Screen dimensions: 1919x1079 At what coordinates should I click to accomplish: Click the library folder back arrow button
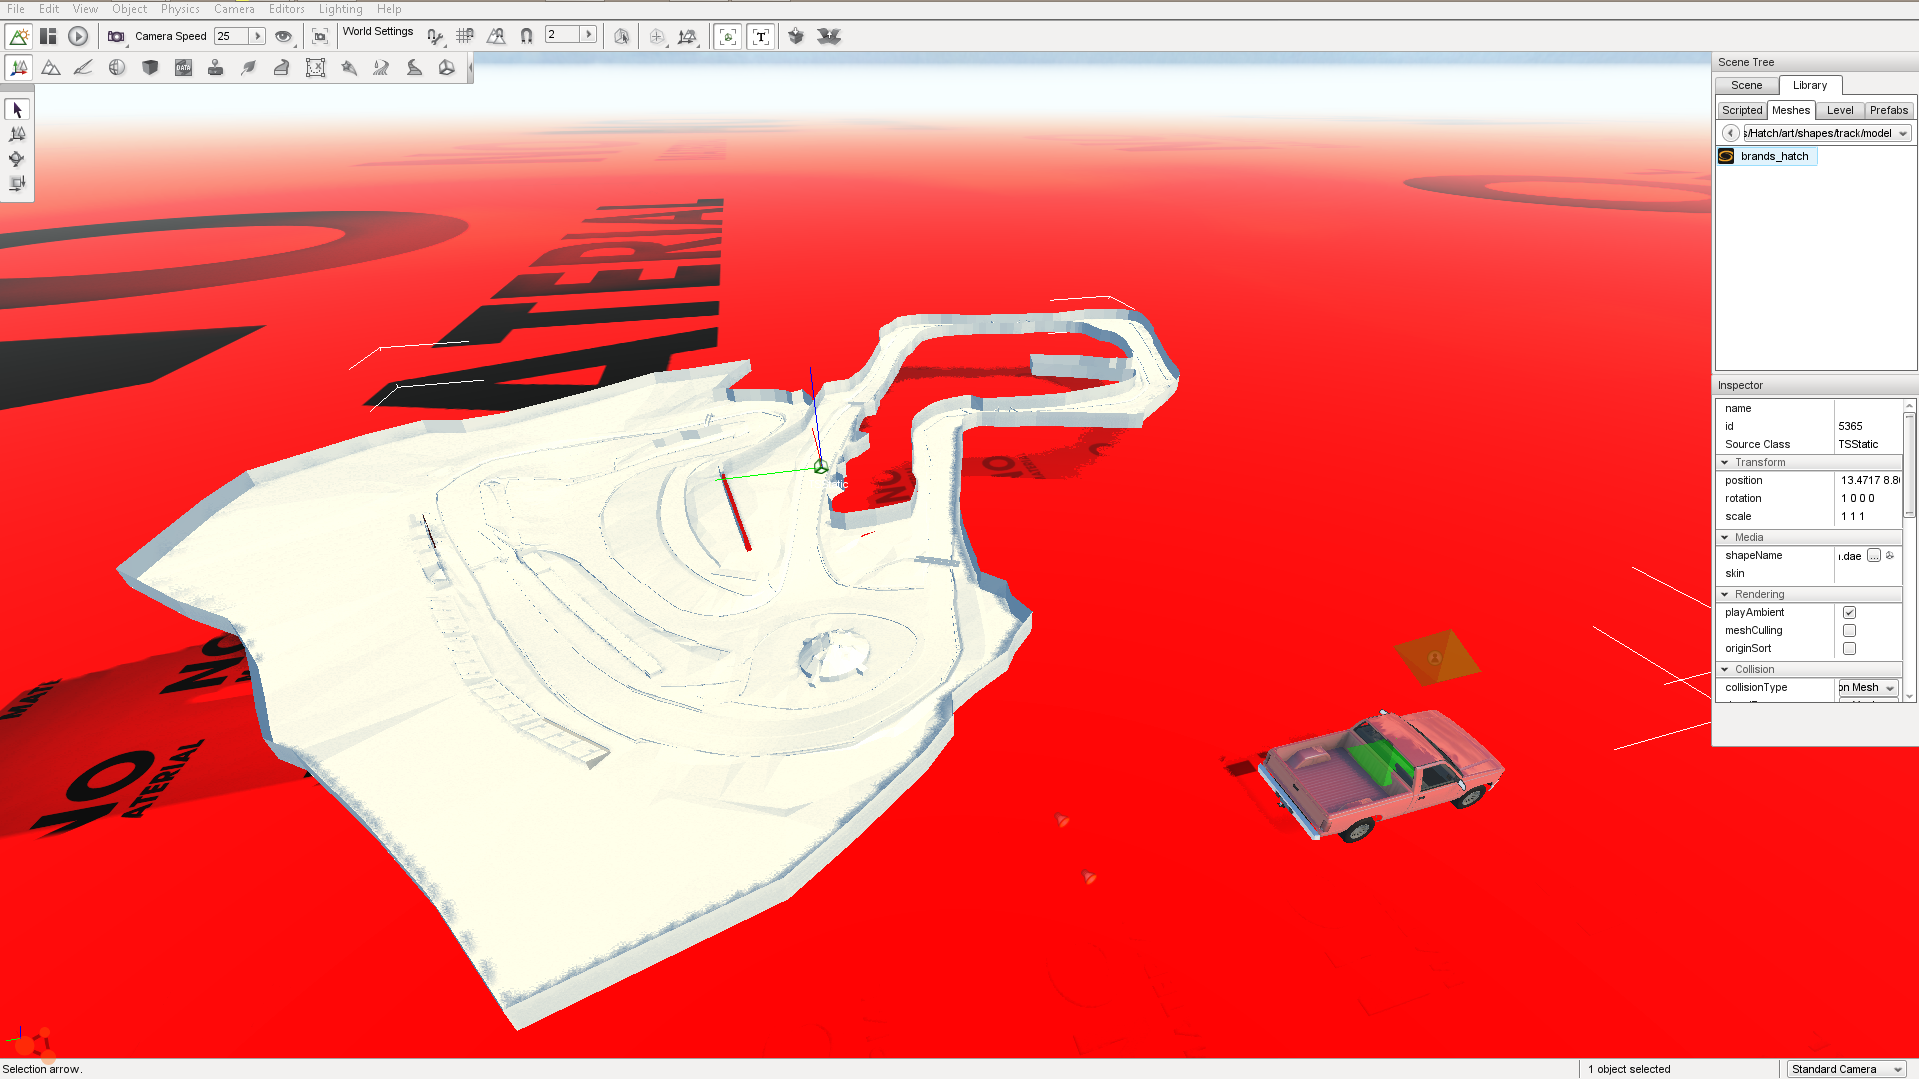coord(1730,133)
